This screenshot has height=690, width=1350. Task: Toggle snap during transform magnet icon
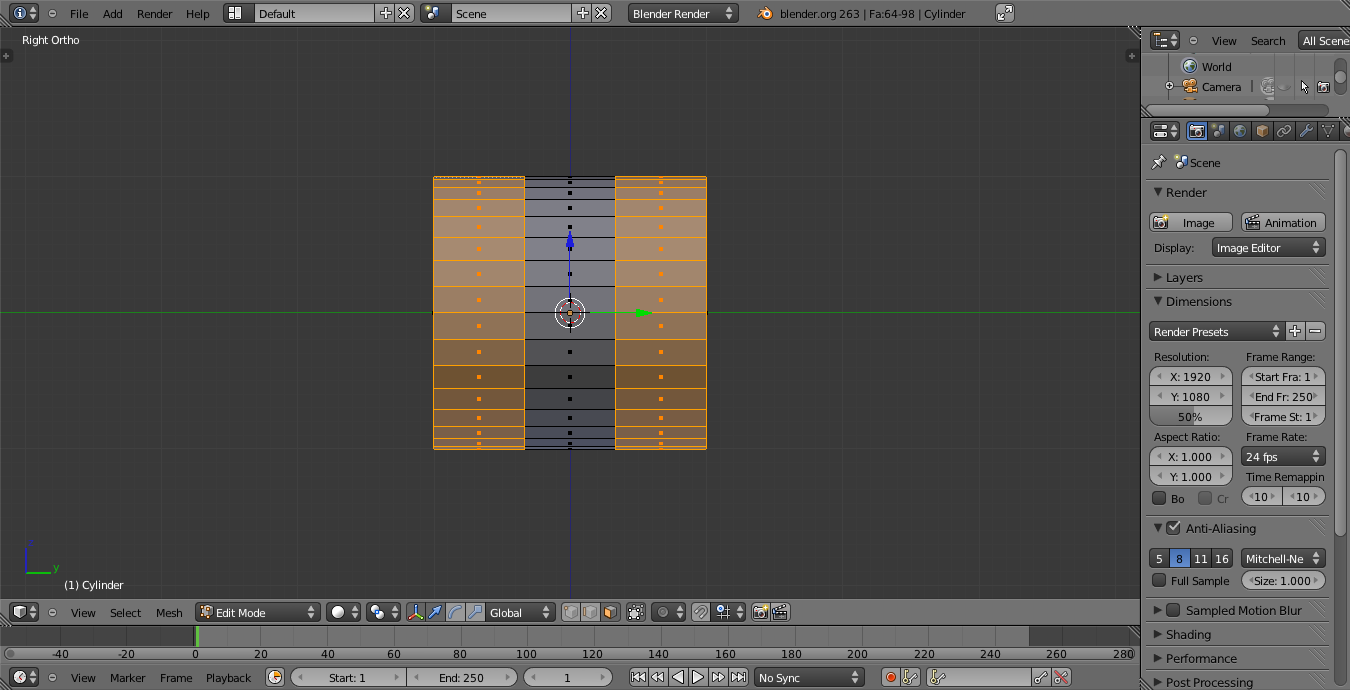point(701,612)
